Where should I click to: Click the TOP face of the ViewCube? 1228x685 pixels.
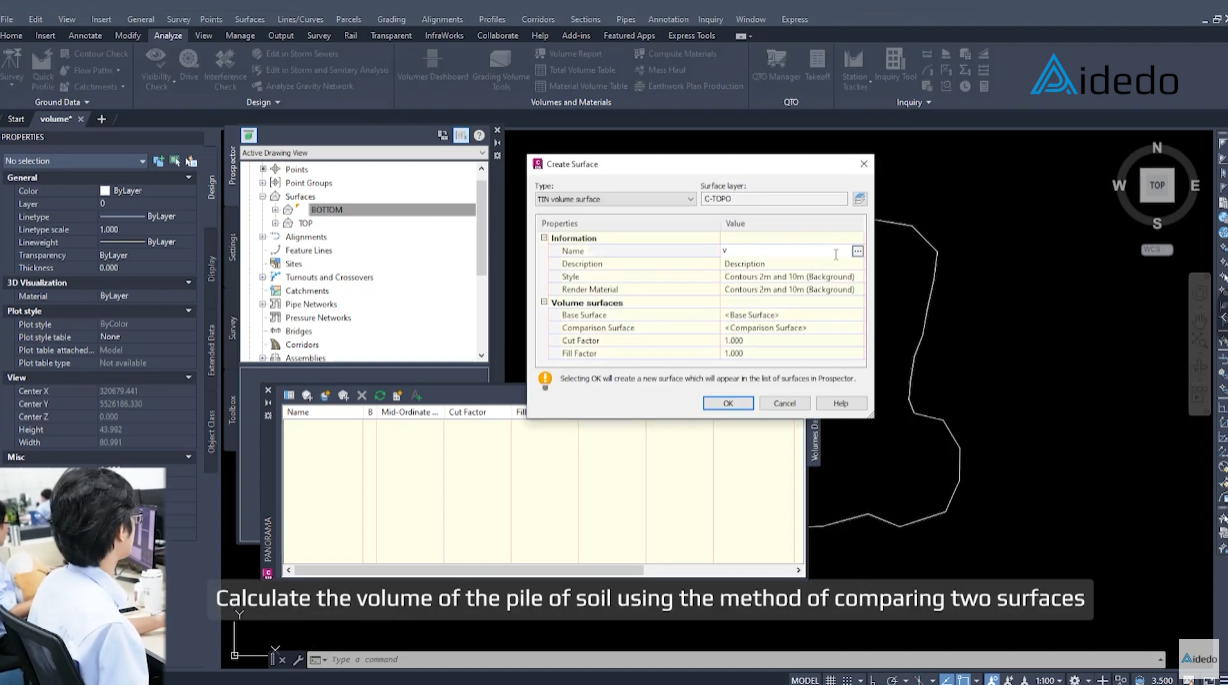pos(1157,185)
